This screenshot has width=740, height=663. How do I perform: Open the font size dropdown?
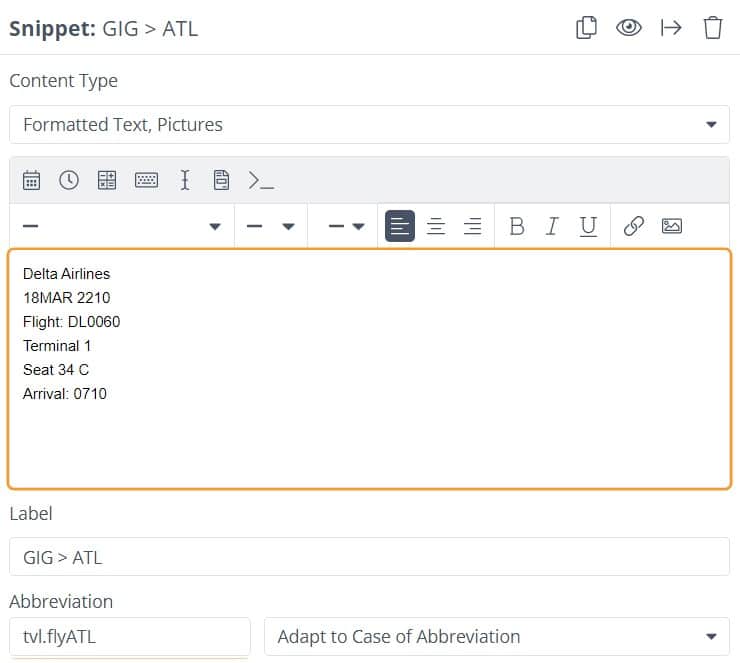[x=271, y=226]
